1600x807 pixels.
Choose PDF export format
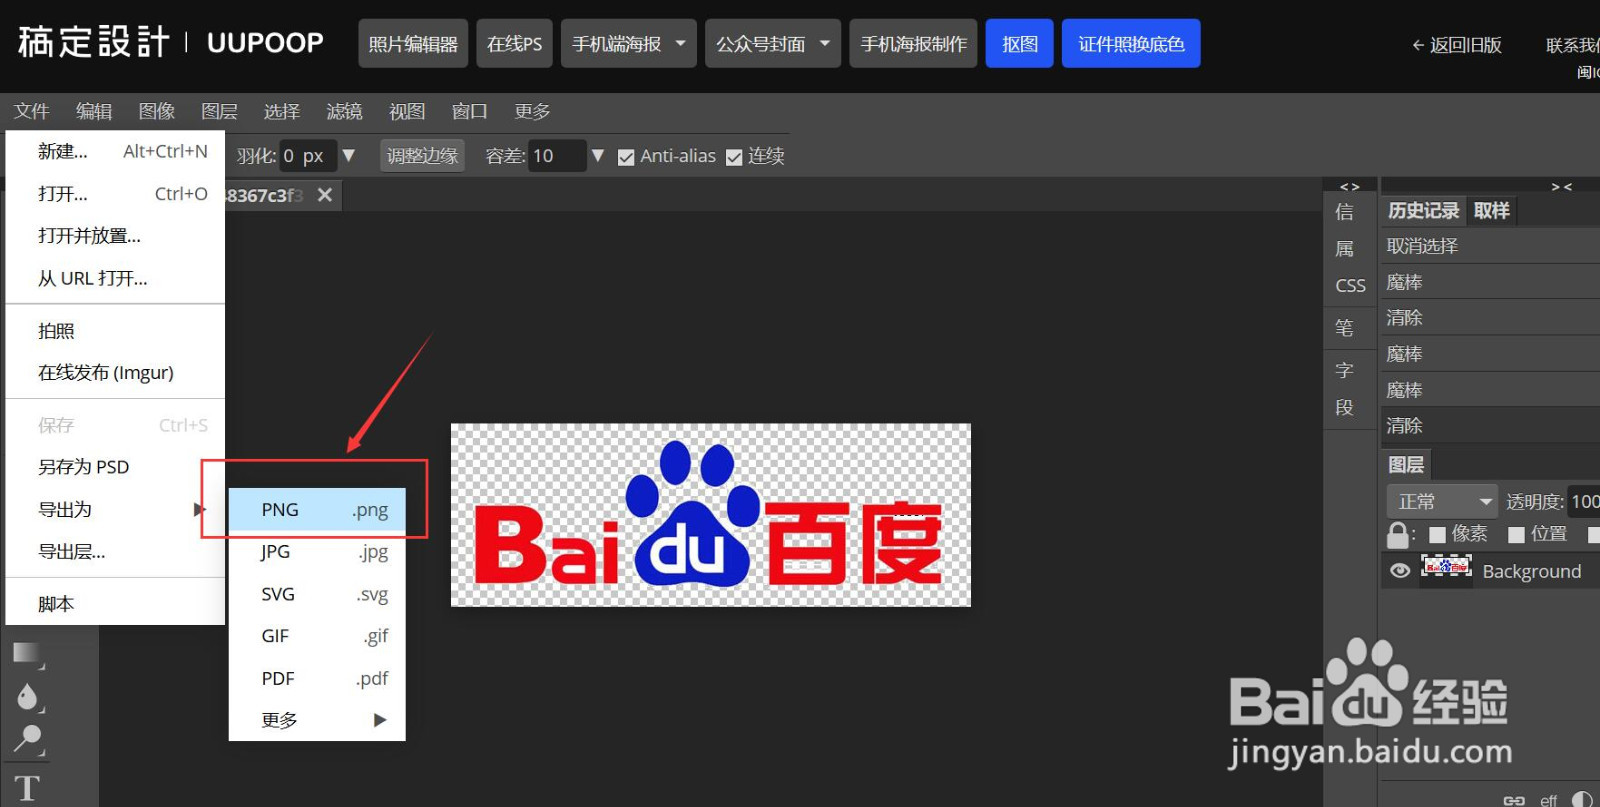317,678
